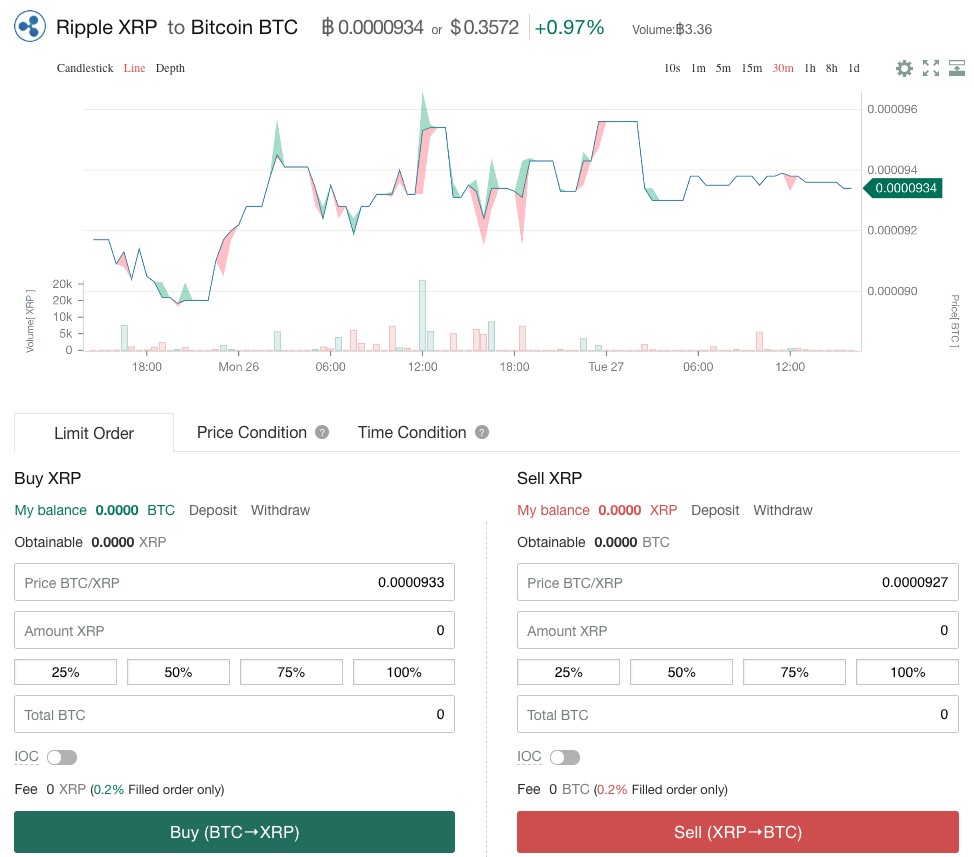
Task: Open Deposit link for XRP balance
Action: point(715,510)
